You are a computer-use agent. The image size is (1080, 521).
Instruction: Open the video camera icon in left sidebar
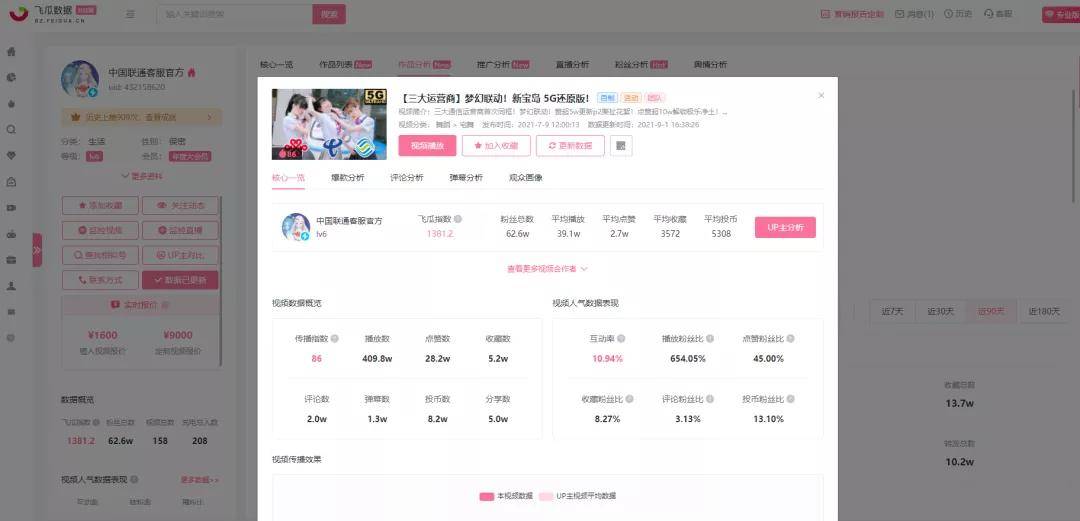[x=11, y=207]
